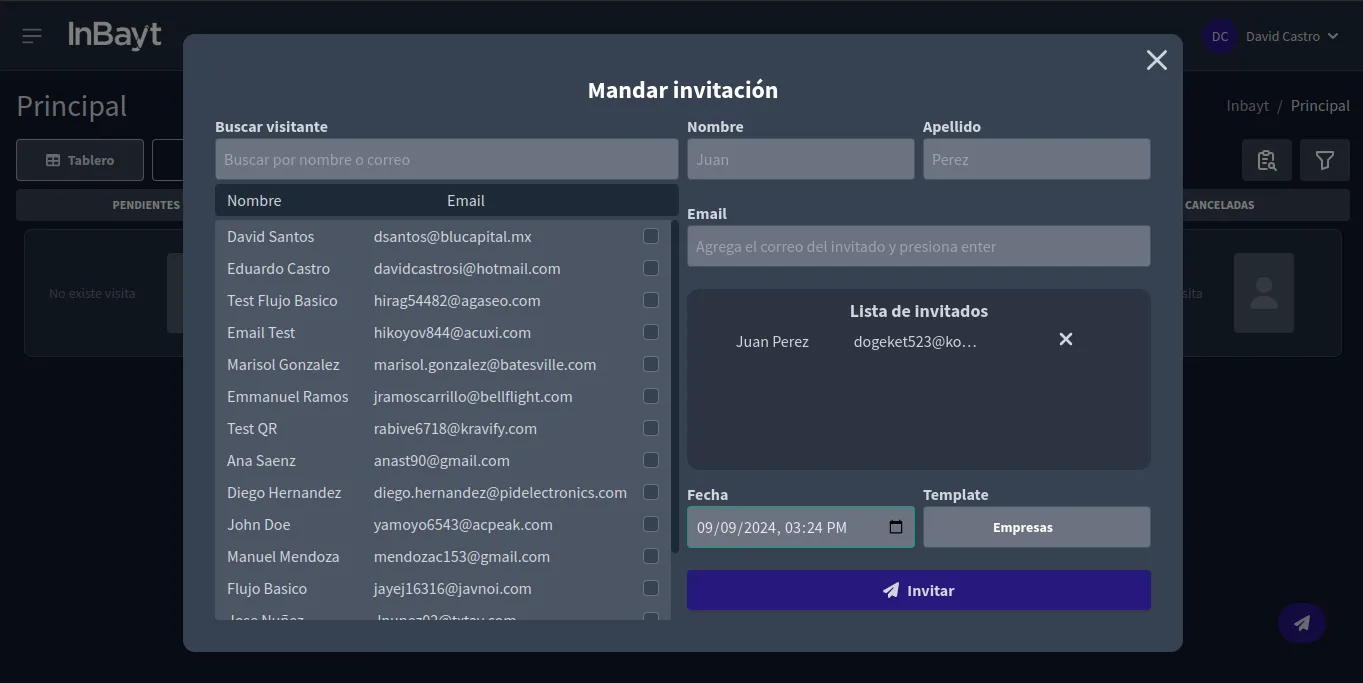This screenshot has height=683, width=1363.
Task: Open the Empresas template selector
Action: pos(1036,527)
